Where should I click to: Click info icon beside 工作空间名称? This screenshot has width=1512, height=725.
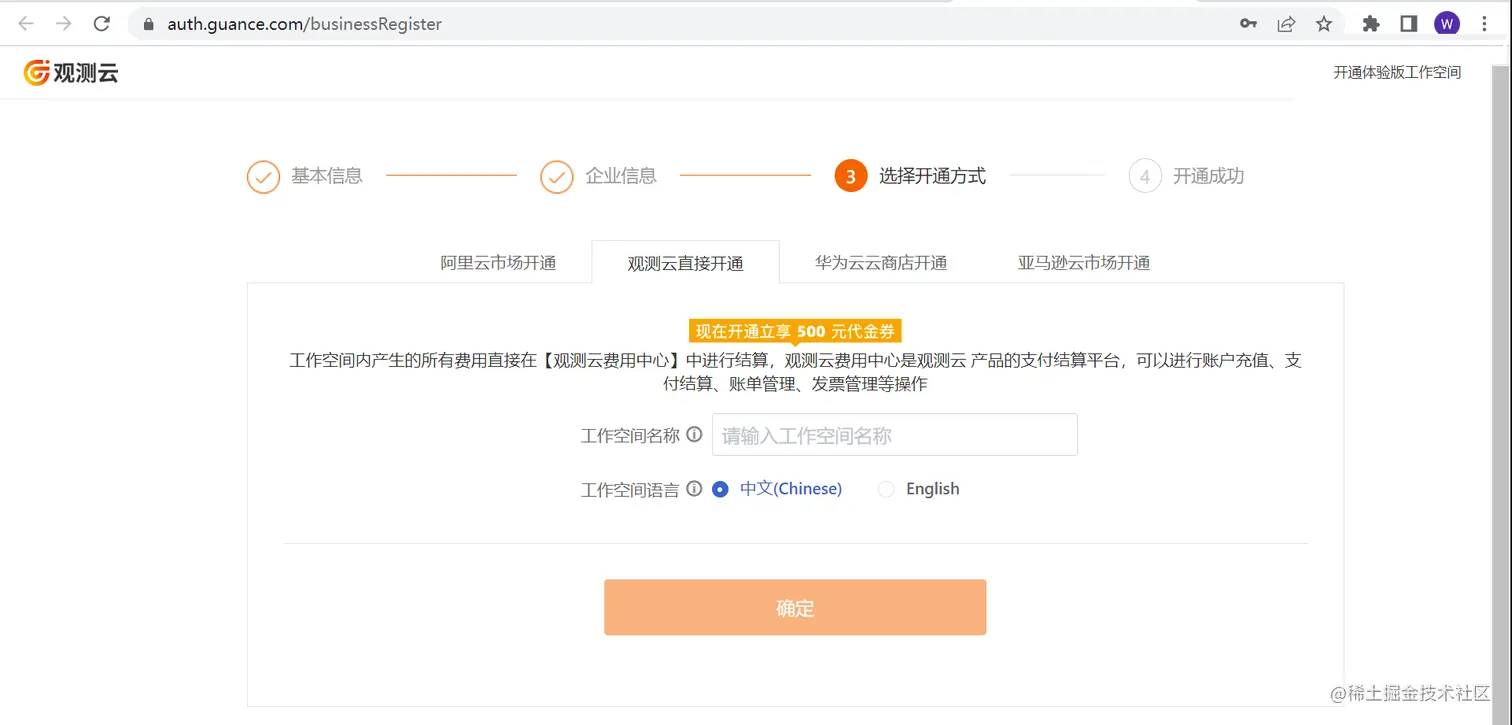[x=694, y=435]
